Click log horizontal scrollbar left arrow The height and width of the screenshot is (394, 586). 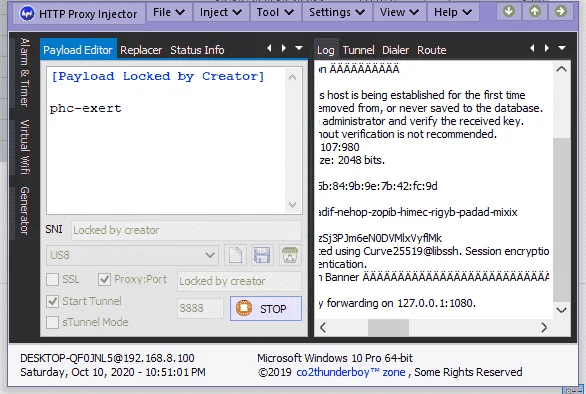323,327
